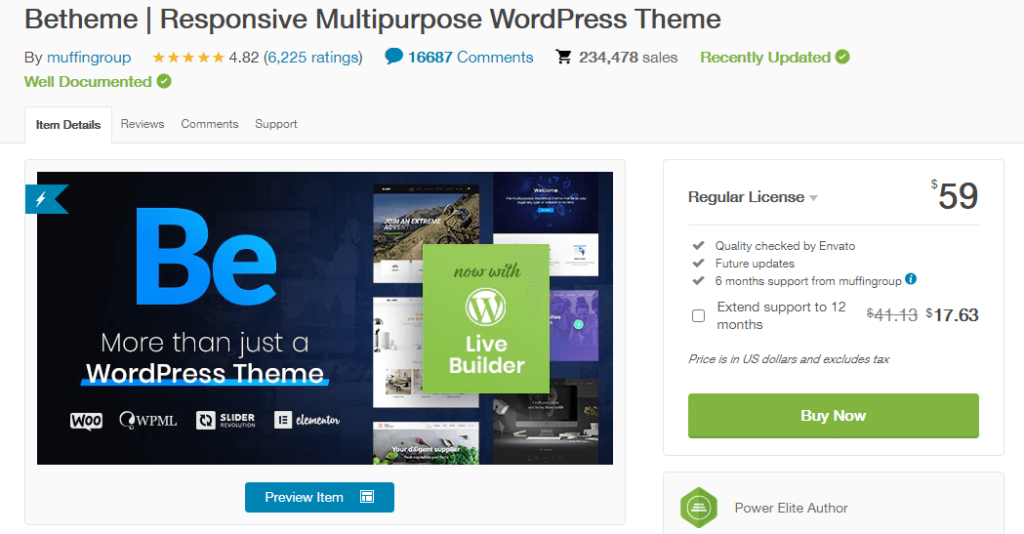
Task: Expand the Regular License dropdown
Action: pyautogui.click(x=753, y=197)
